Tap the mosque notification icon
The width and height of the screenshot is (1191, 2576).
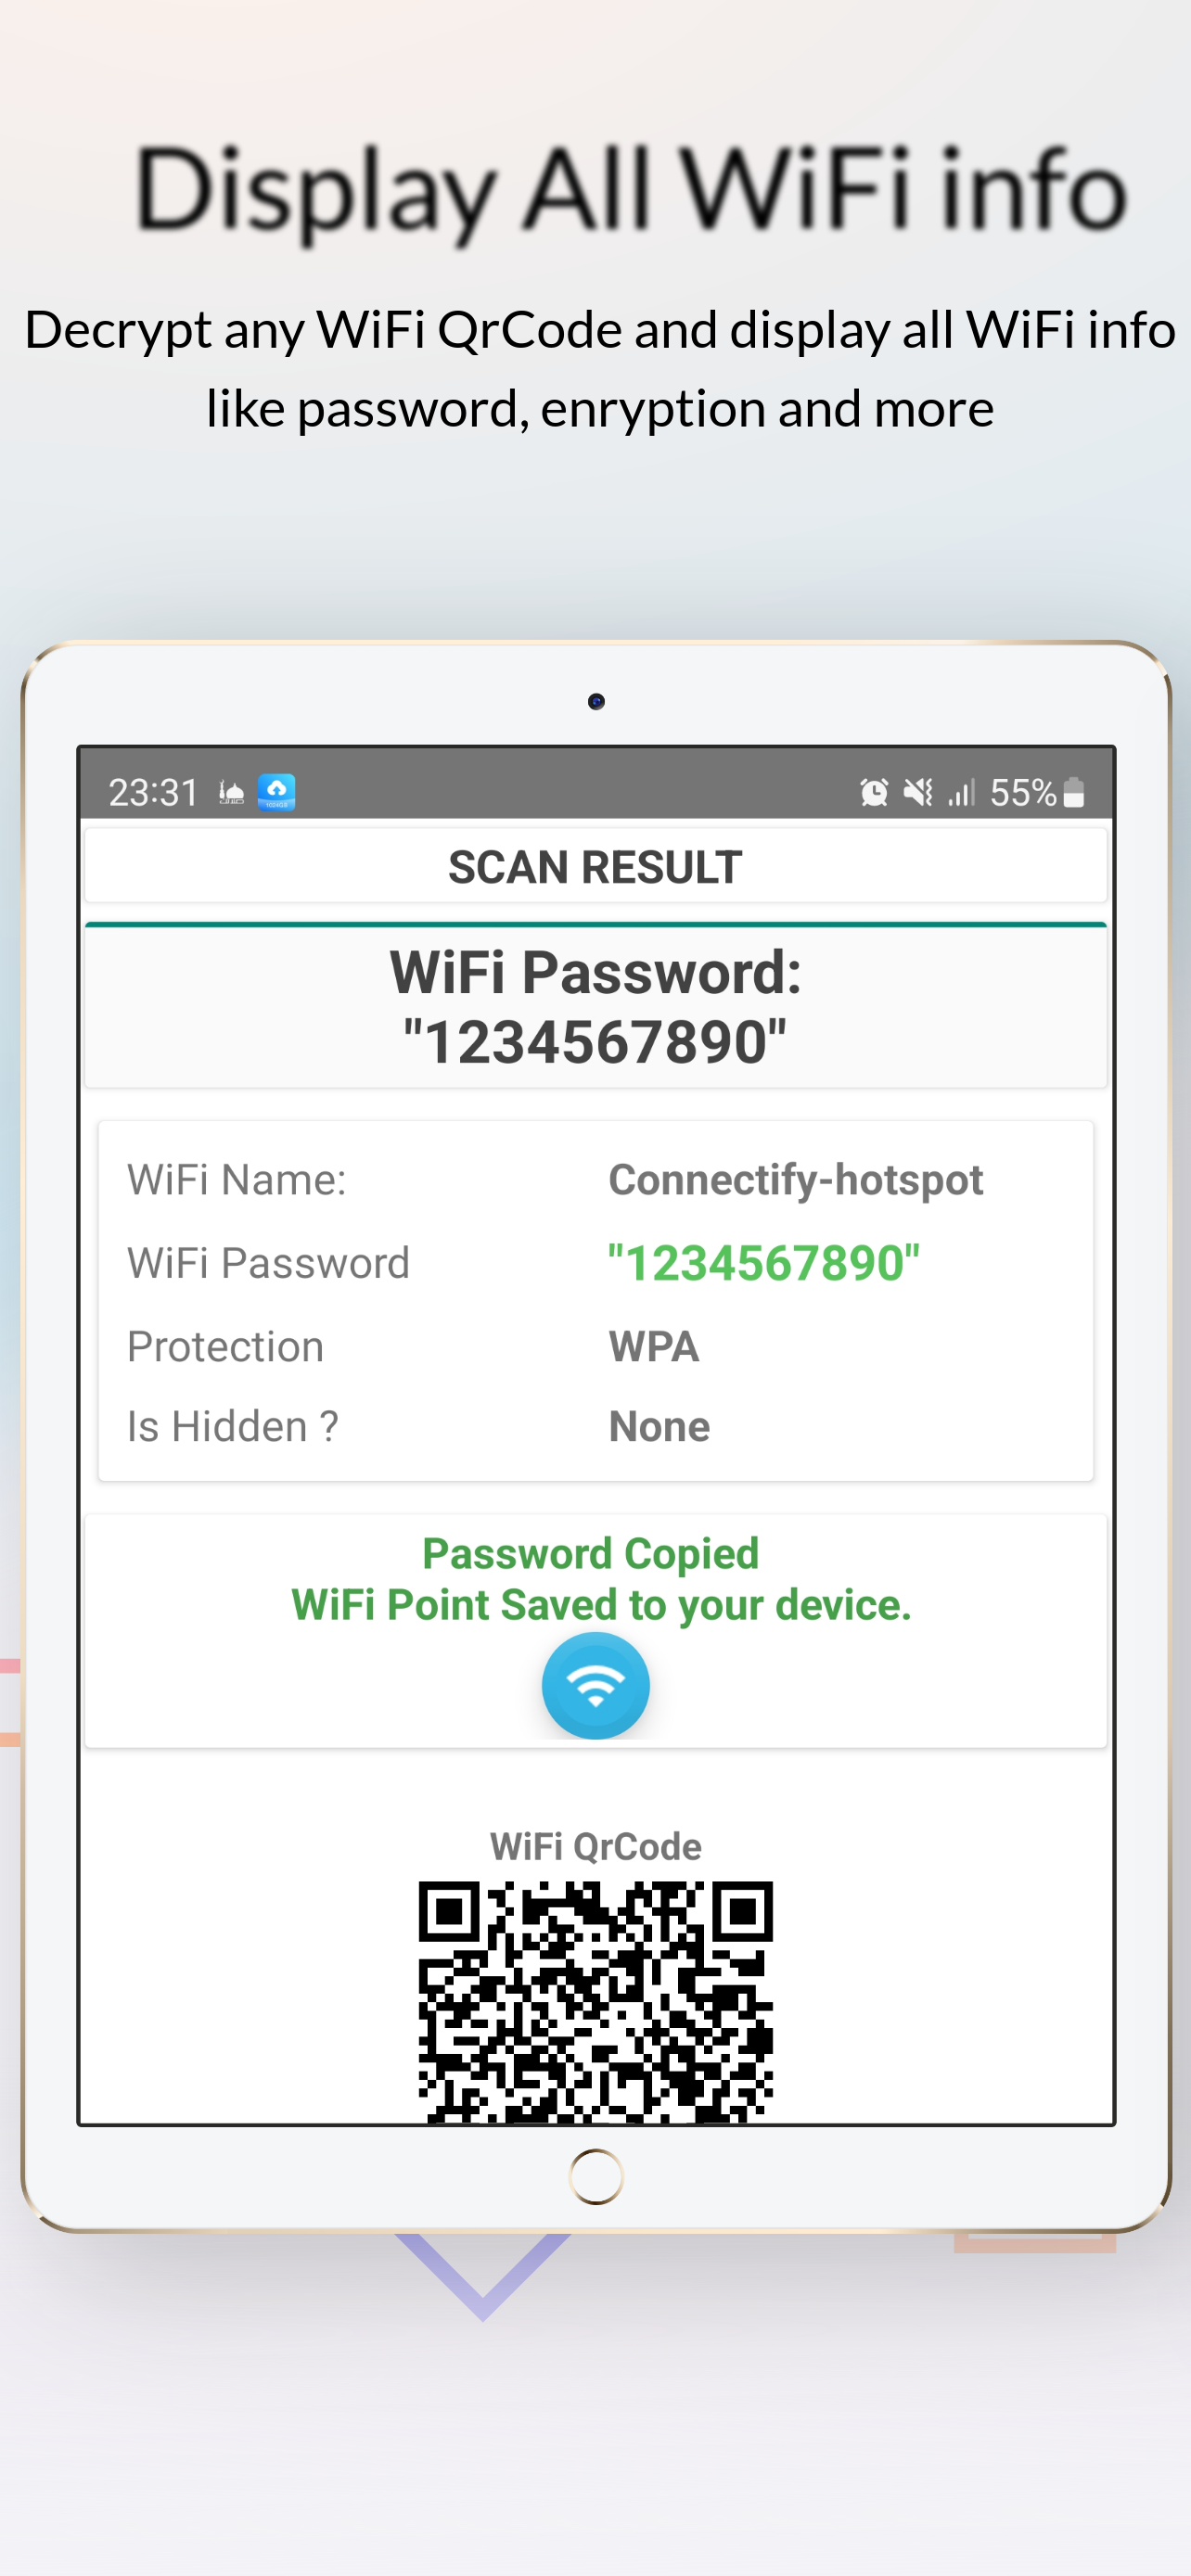[x=231, y=793]
